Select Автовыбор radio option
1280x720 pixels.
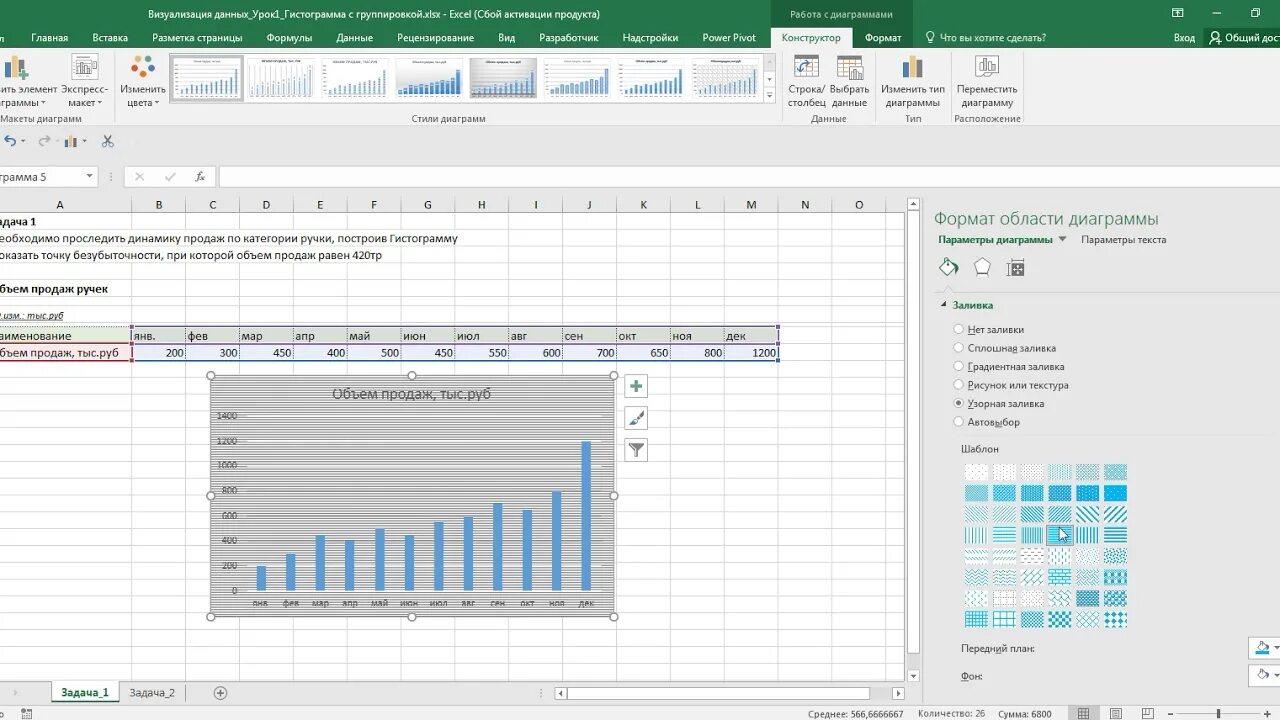(959, 422)
